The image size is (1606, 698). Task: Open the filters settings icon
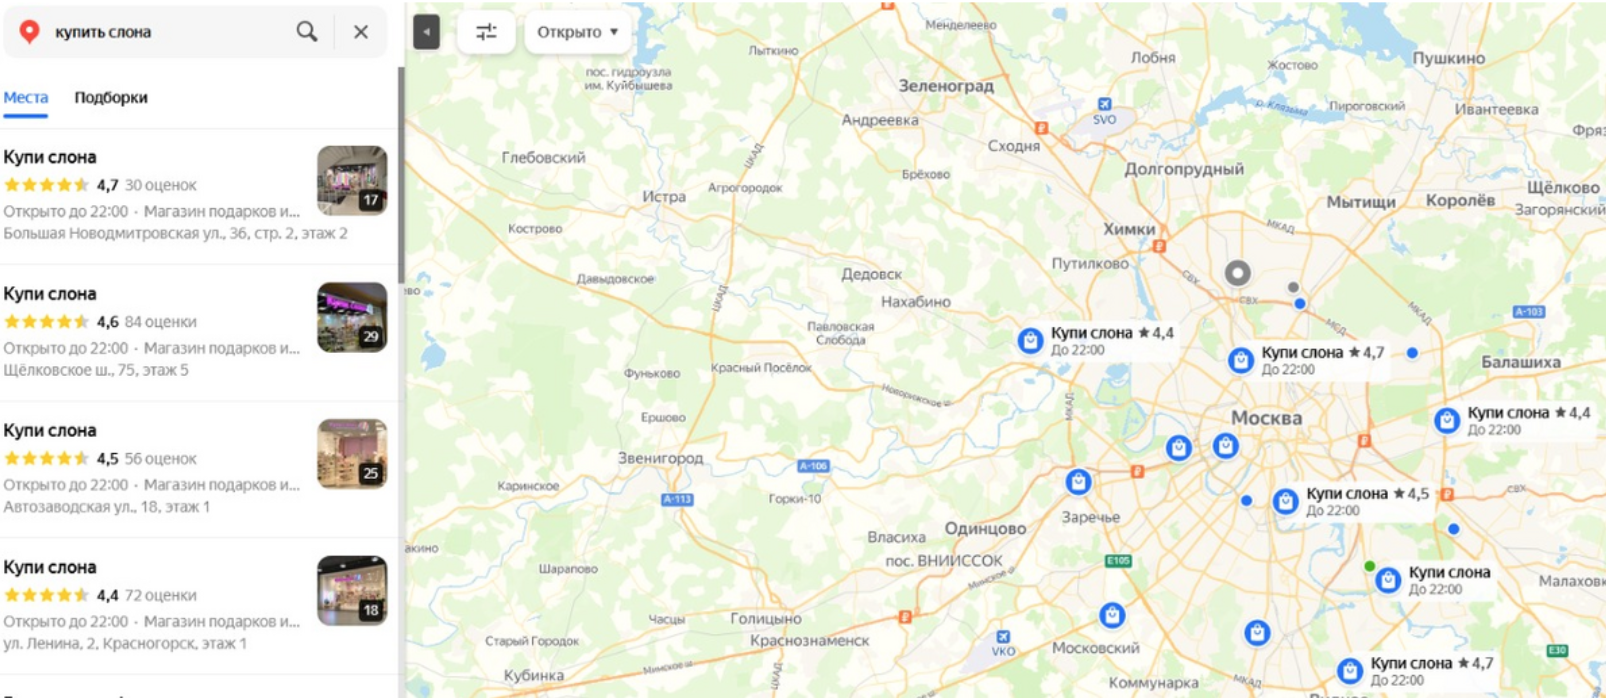[x=486, y=32]
